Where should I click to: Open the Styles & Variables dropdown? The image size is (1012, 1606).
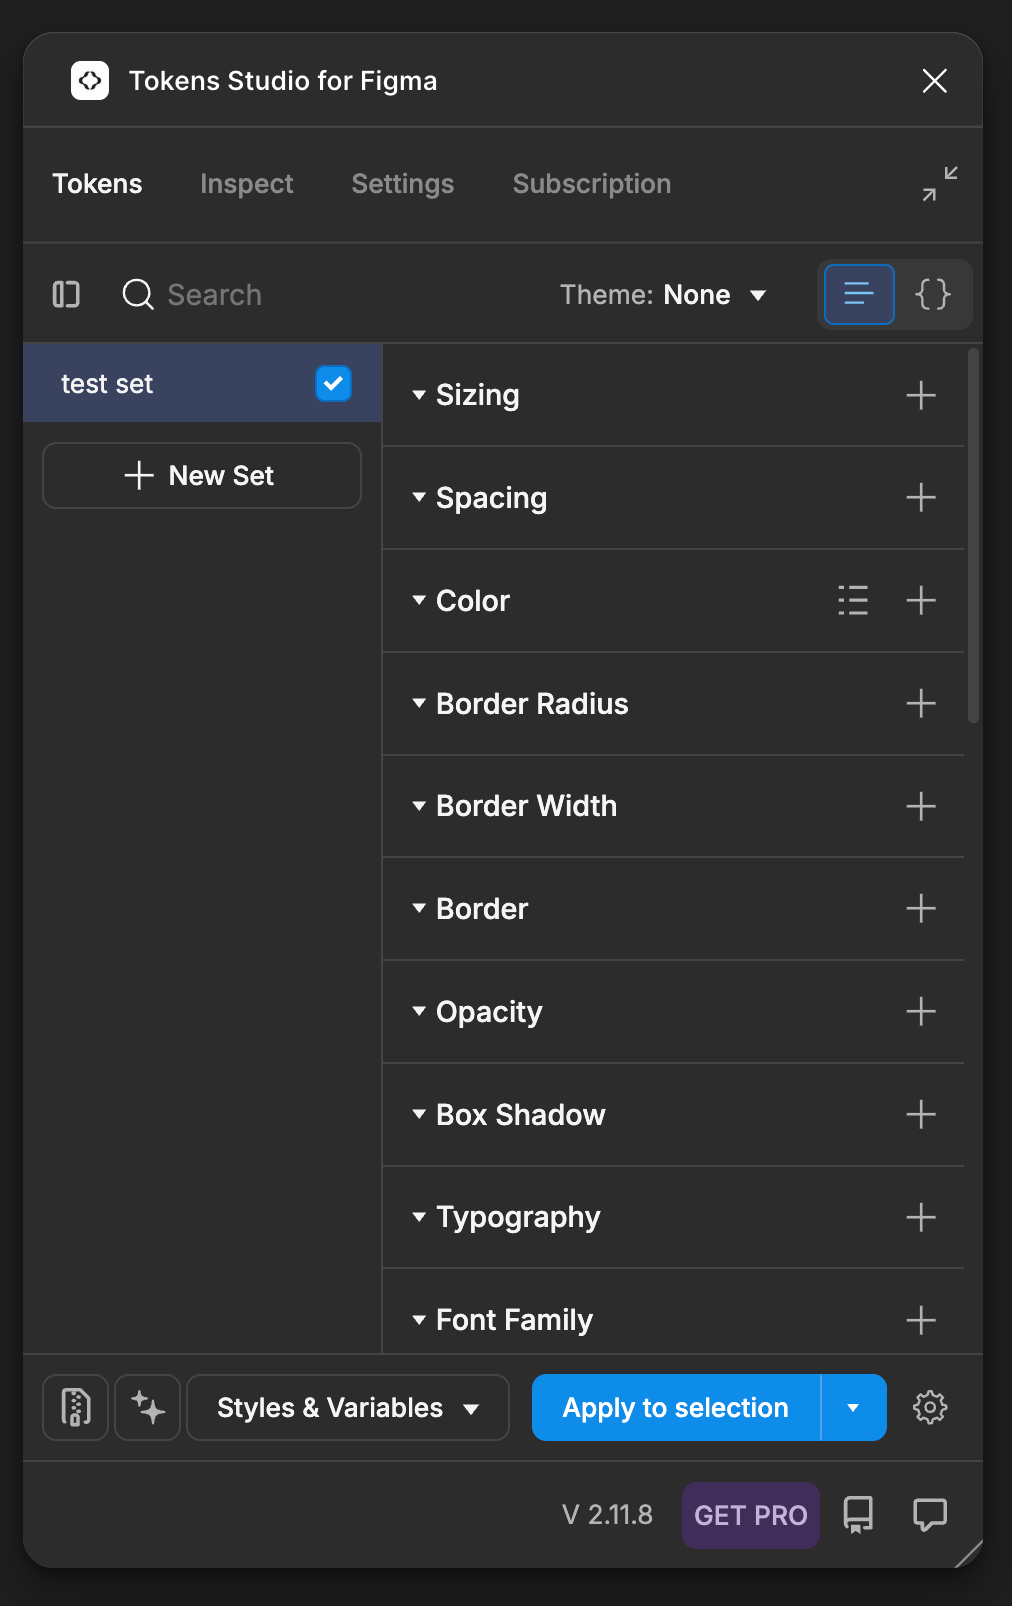click(x=348, y=1407)
